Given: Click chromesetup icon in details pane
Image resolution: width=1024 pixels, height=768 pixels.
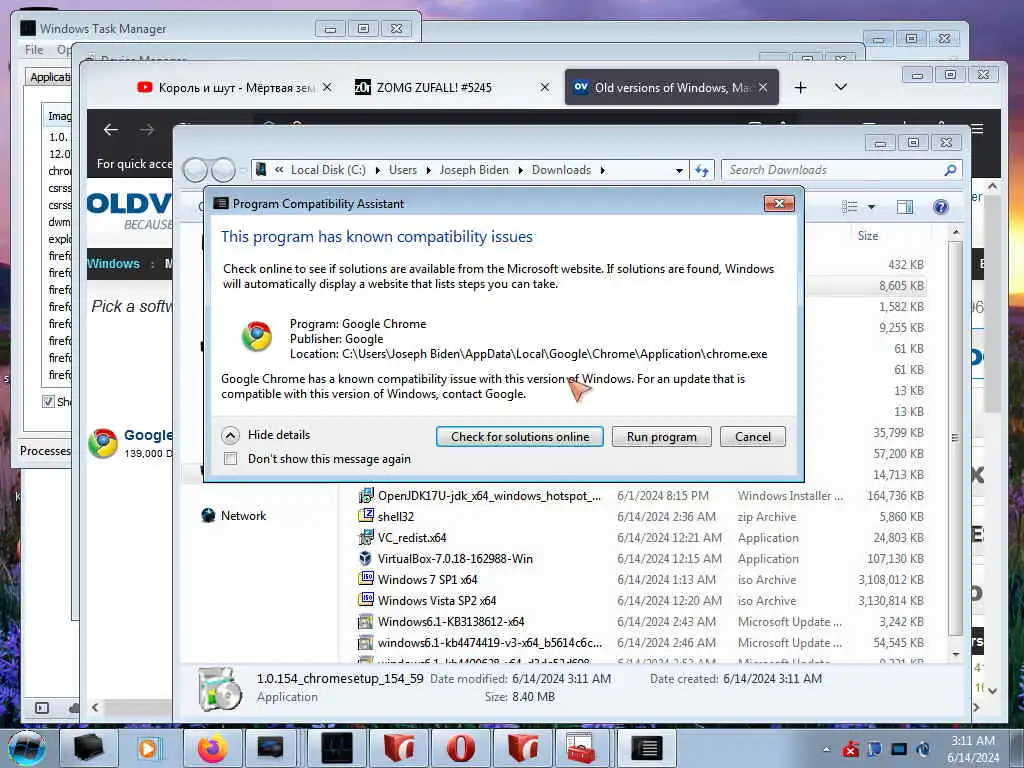Looking at the screenshot, I should pyautogui.click(x=220, y=688).
